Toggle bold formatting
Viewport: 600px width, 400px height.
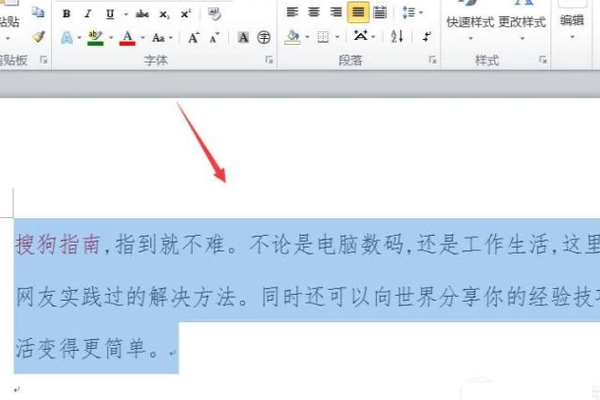(67, 14)
